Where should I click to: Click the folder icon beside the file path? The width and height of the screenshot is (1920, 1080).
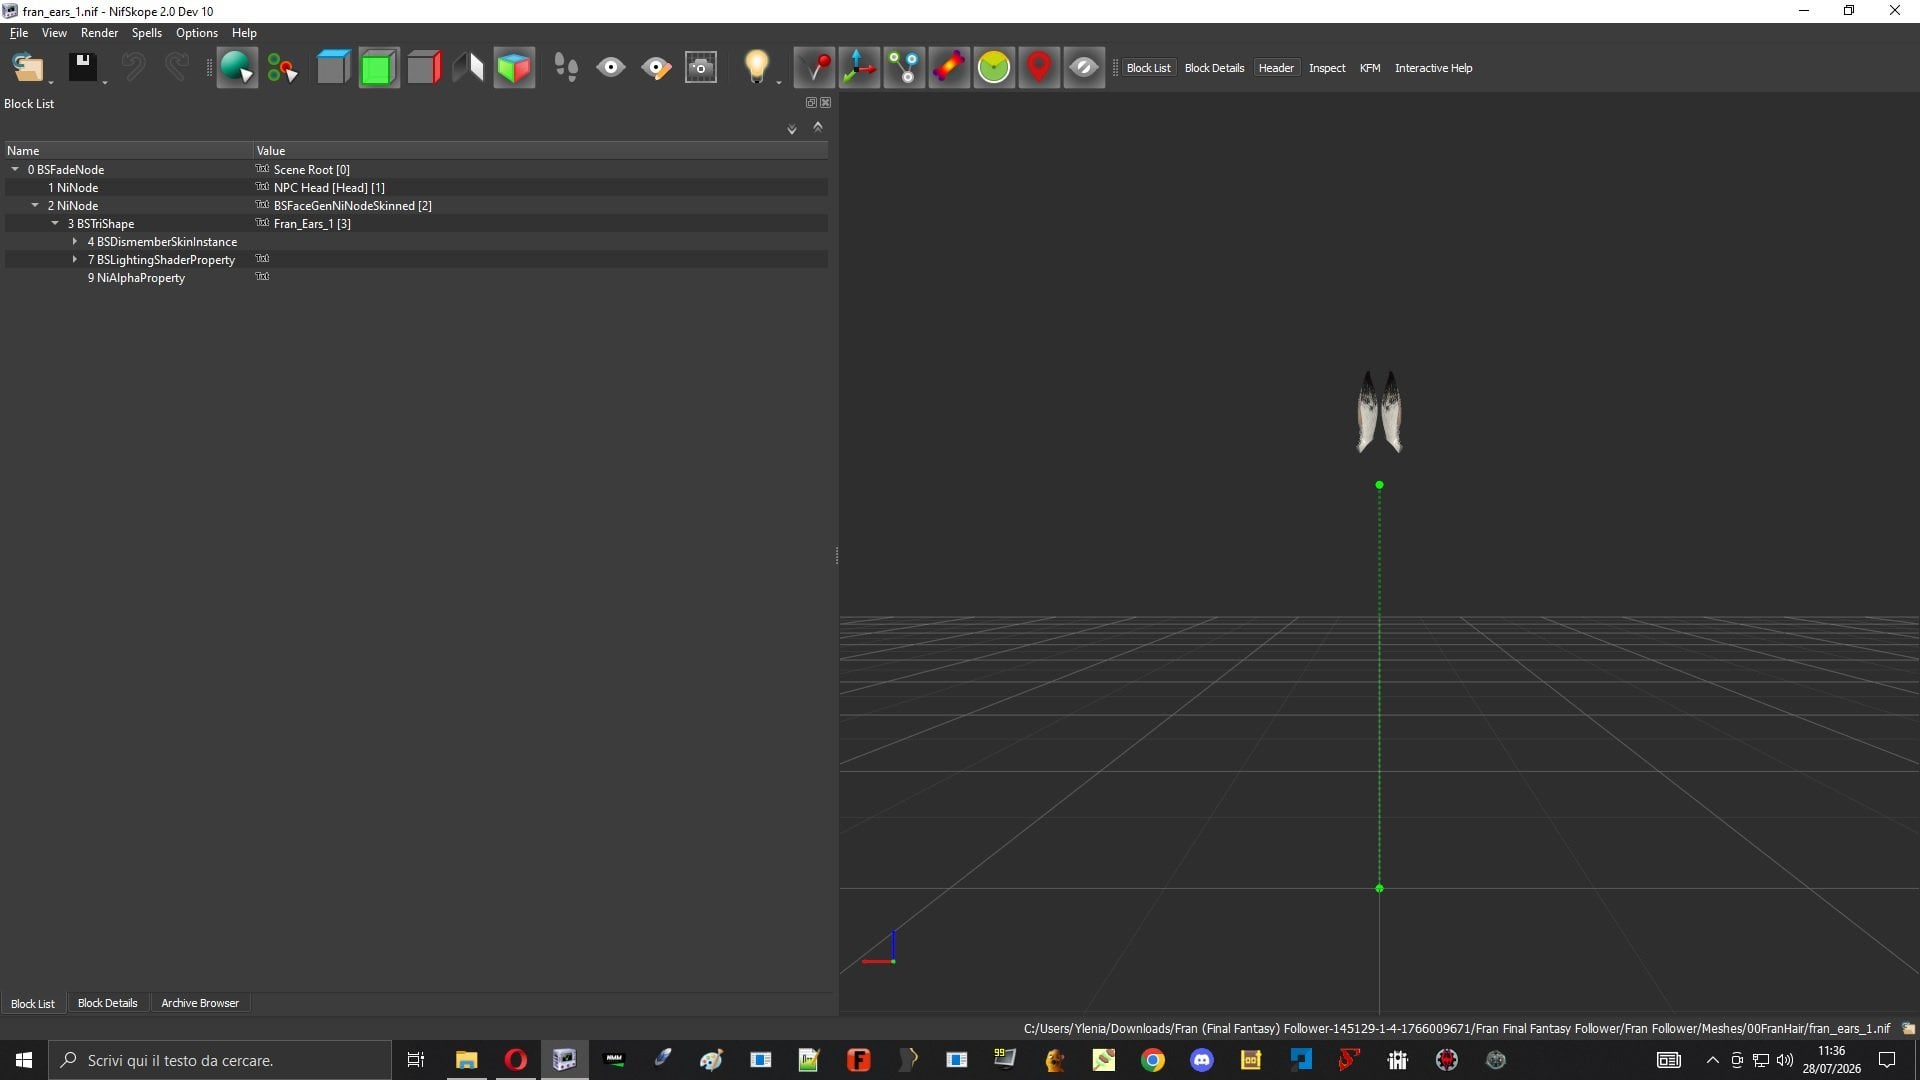(x=1908, y=1028)
